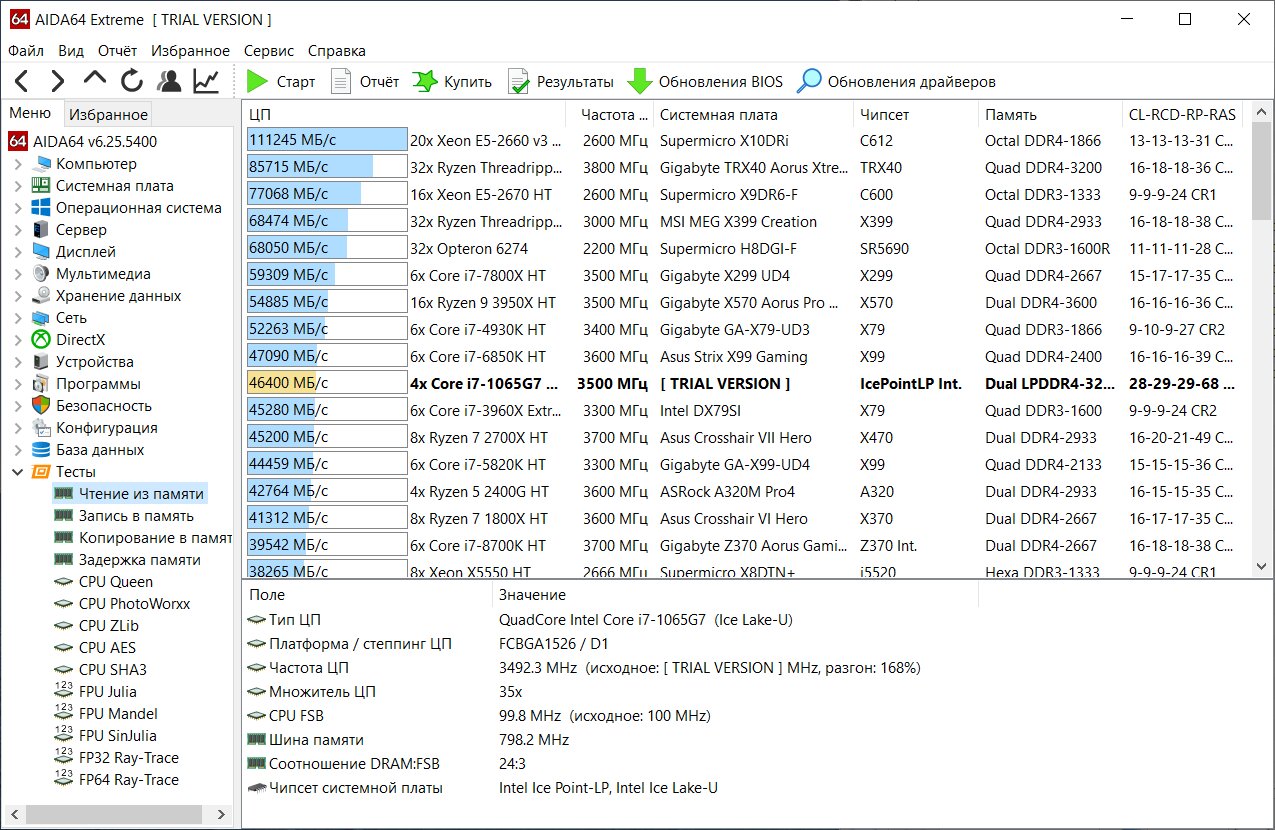Open the user profile icon in the toolbar
The image size is (1275, 830).
click(169, 81)
